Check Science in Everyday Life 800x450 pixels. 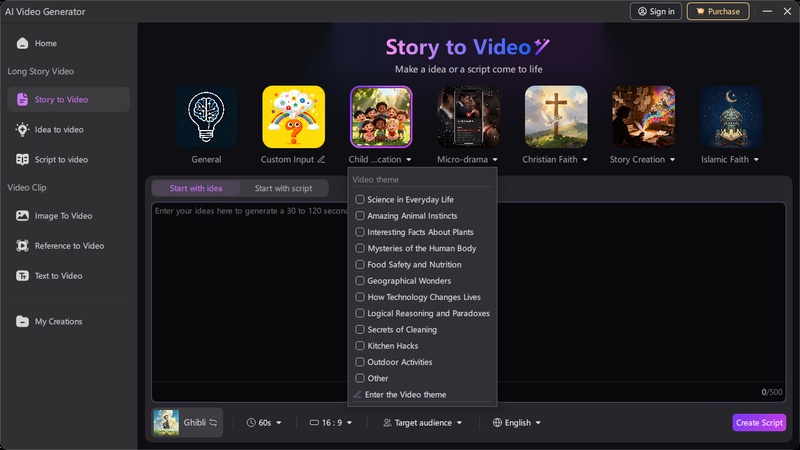click(x=360, y=199)
